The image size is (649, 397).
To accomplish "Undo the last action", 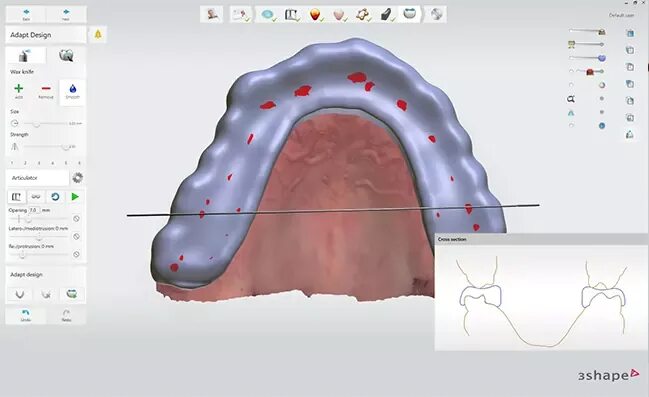I will click(26, 315).
